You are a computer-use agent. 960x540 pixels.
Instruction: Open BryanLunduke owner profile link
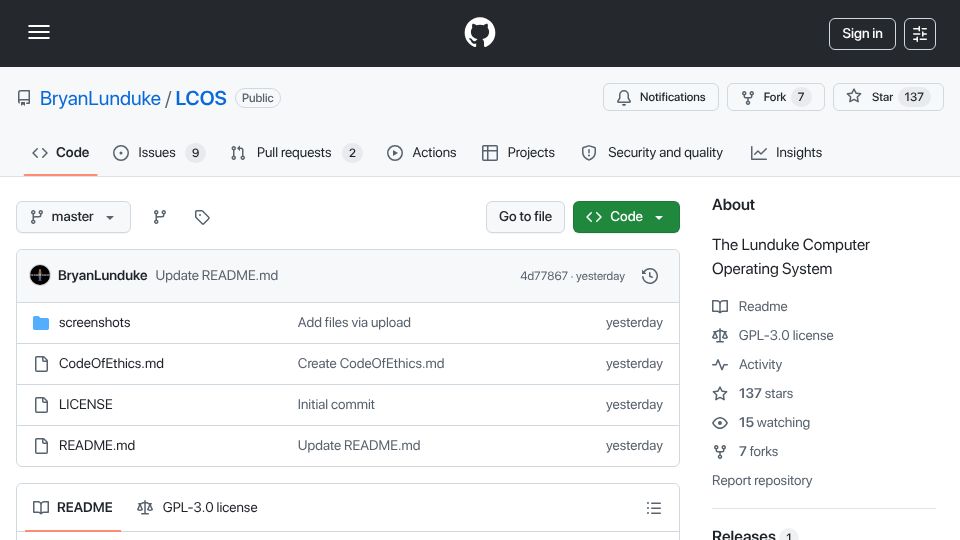click(100, 98)
